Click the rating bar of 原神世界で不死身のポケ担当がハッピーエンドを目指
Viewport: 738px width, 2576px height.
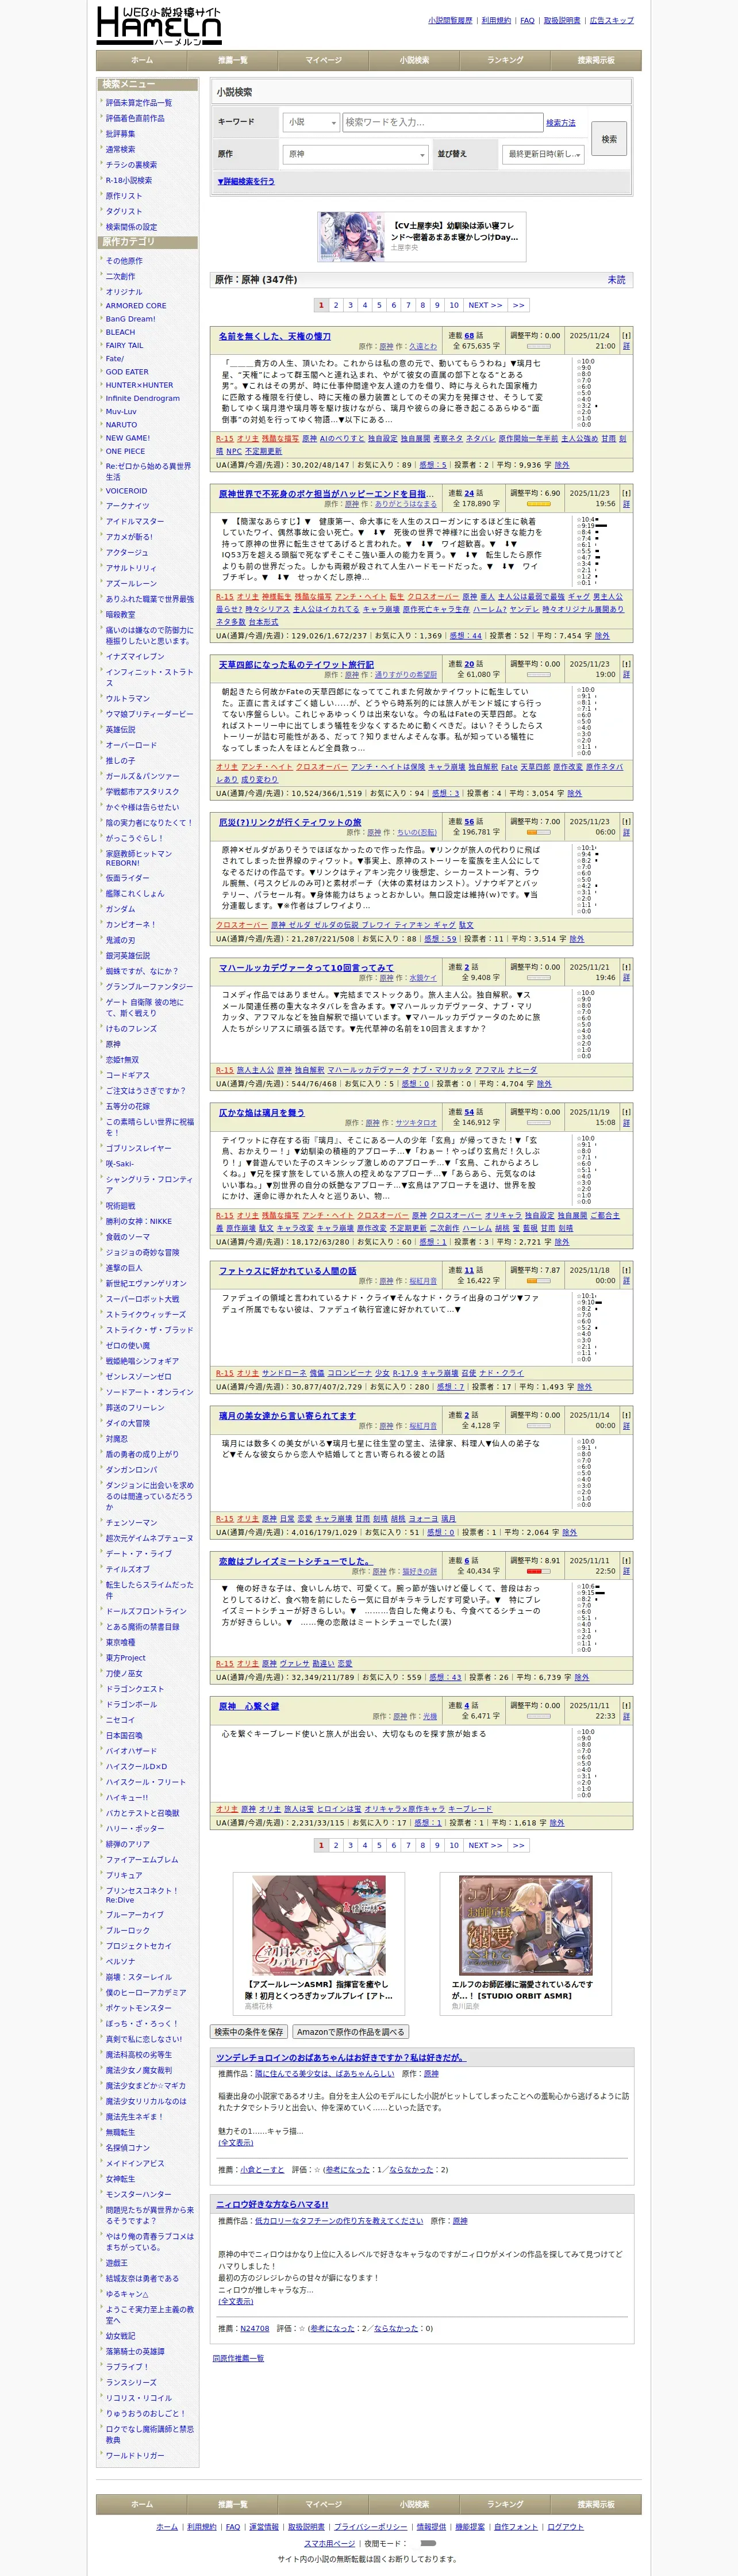pos(538,504)
